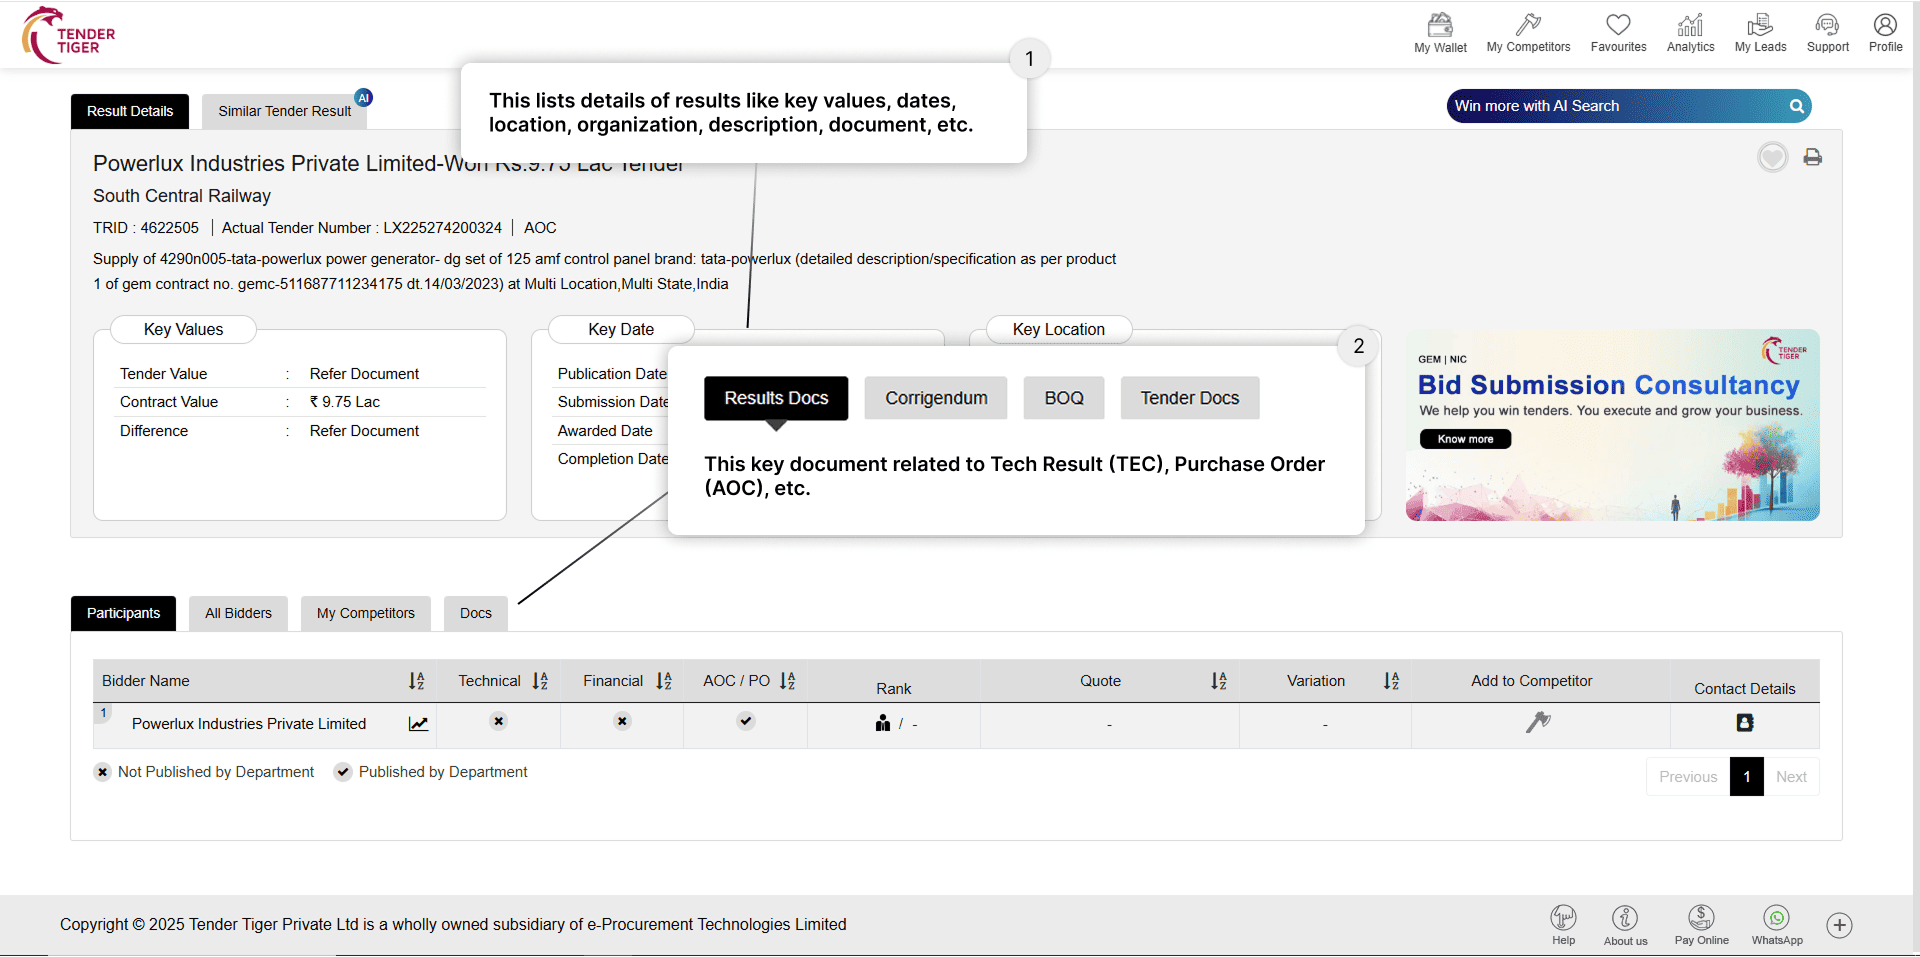Click the Know more button

coord(1465,439)
